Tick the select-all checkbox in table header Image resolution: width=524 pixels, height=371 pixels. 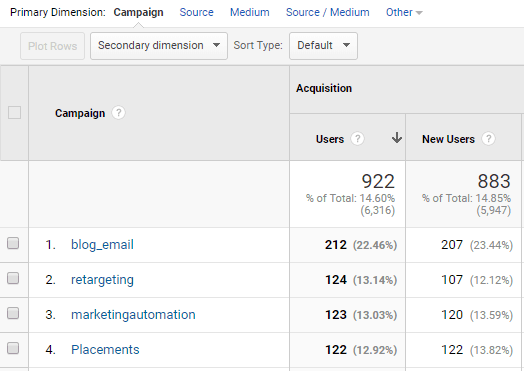(14, 113)
